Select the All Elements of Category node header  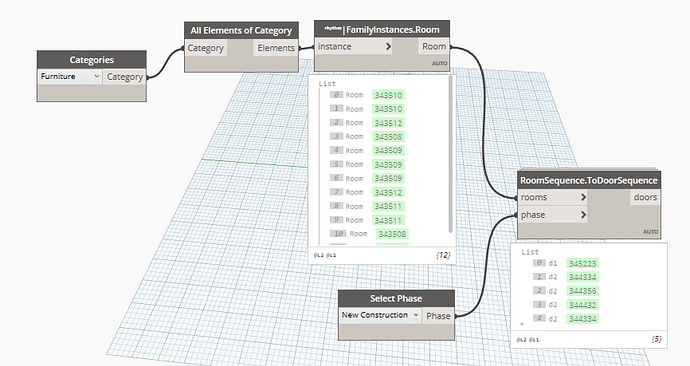tap(241, 31)
